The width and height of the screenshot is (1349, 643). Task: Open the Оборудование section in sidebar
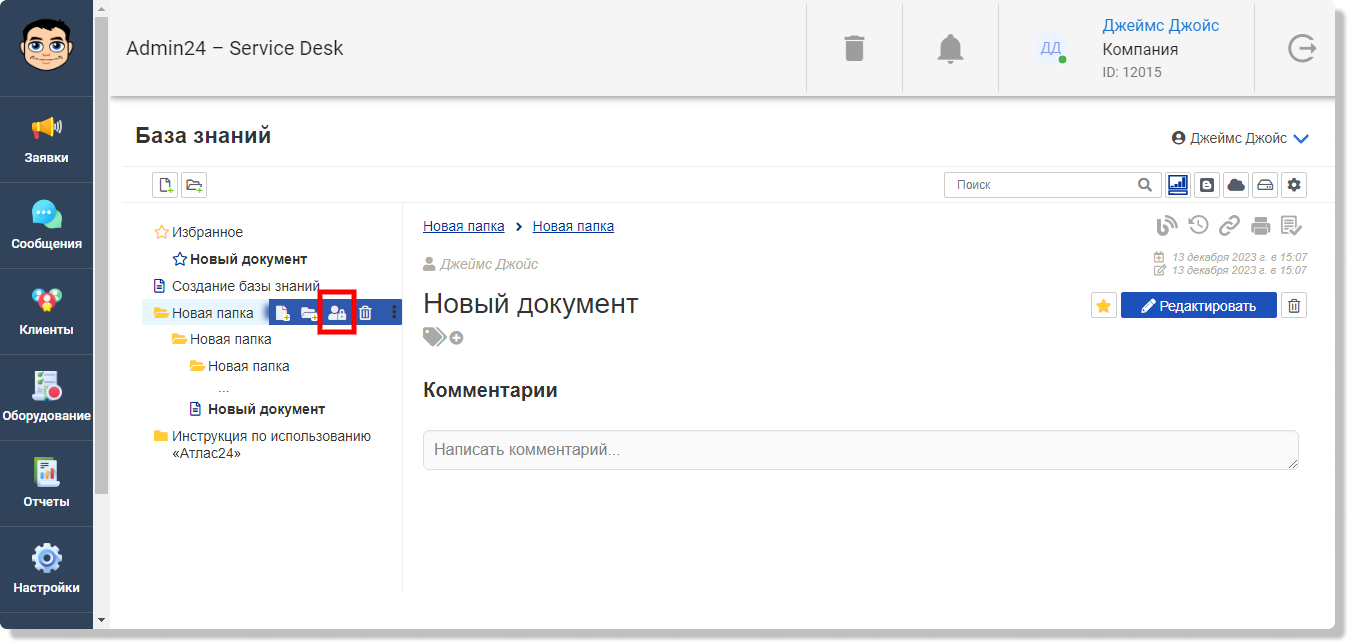[46, 398]
